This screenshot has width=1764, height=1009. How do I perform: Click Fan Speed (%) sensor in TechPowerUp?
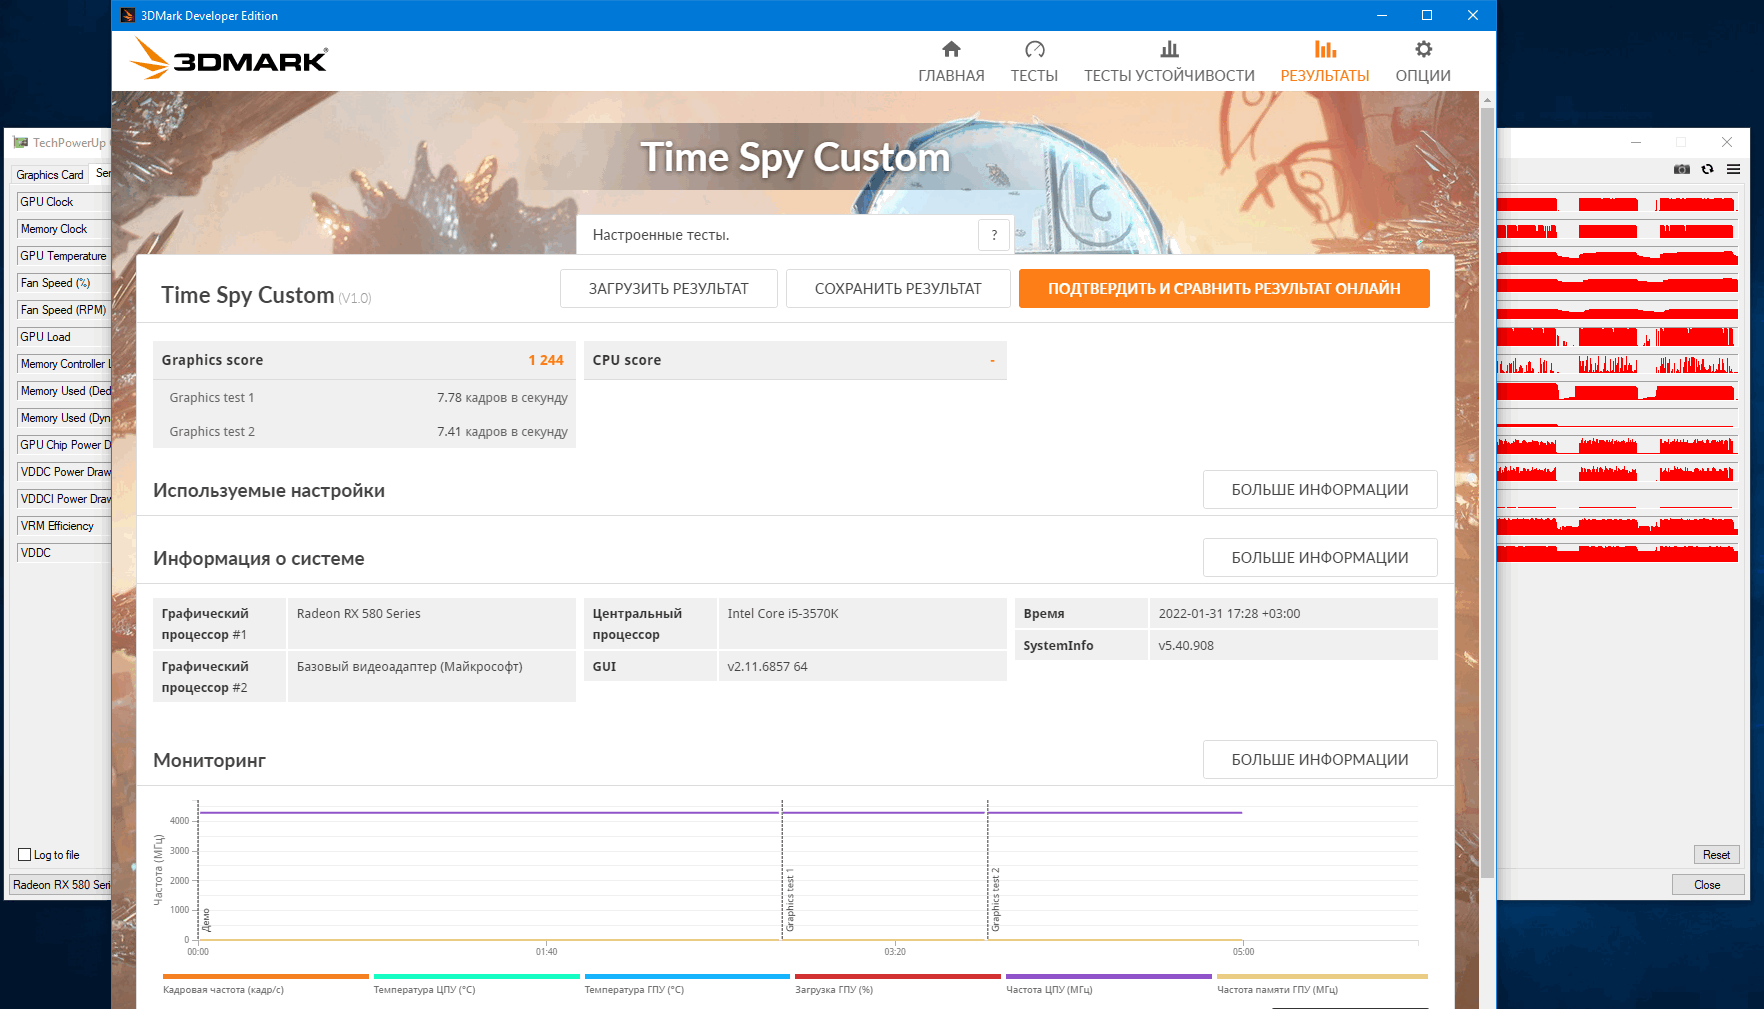click(63, 283)
